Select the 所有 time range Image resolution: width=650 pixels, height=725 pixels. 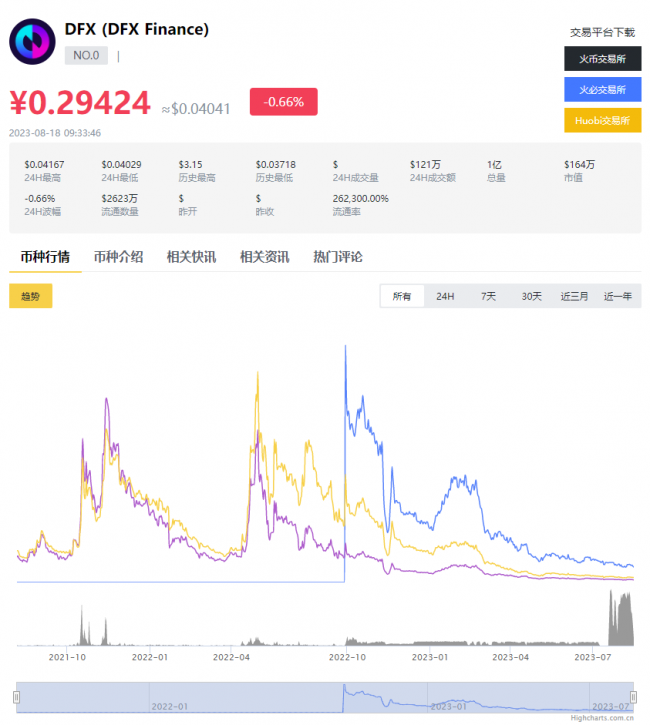point(402,296)
